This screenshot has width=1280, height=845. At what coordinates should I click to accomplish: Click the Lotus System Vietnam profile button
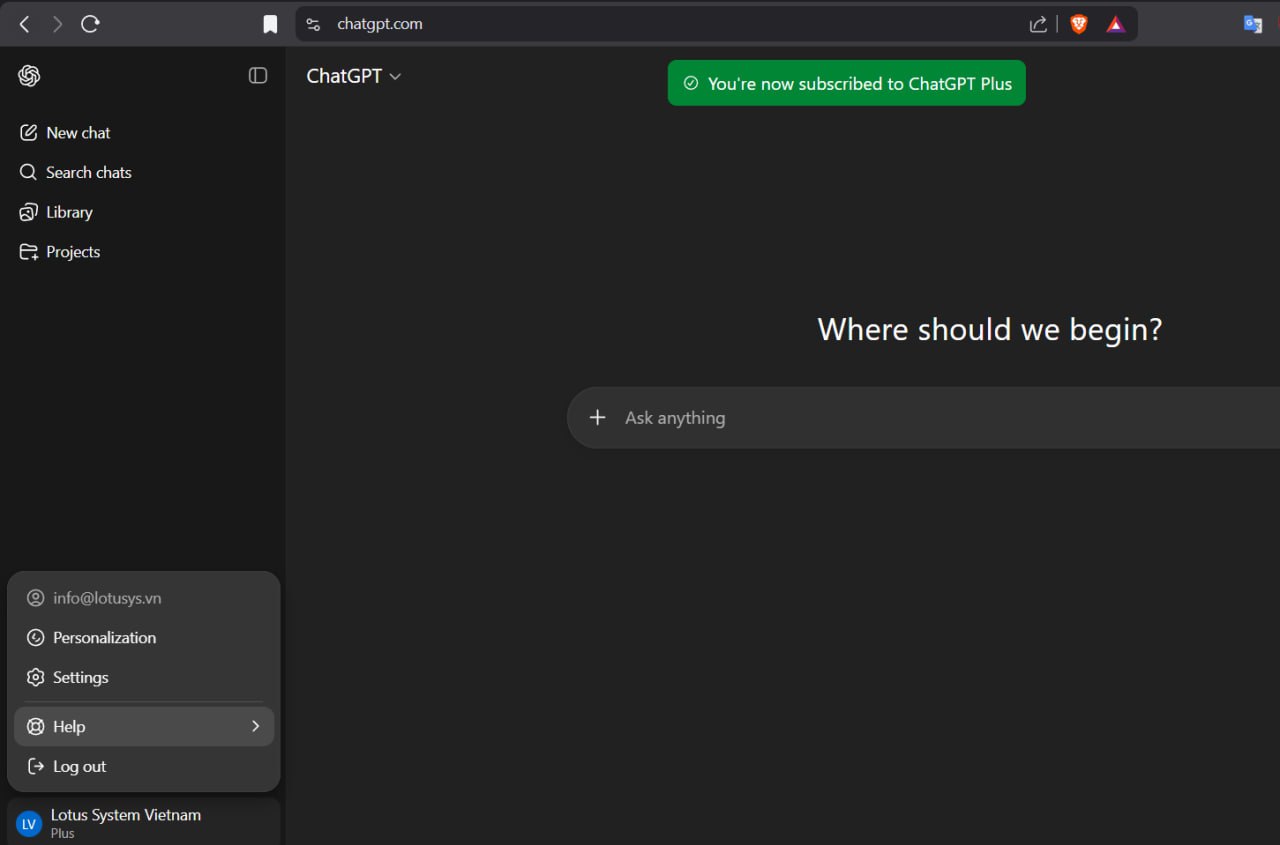click(x=125, y=822)
